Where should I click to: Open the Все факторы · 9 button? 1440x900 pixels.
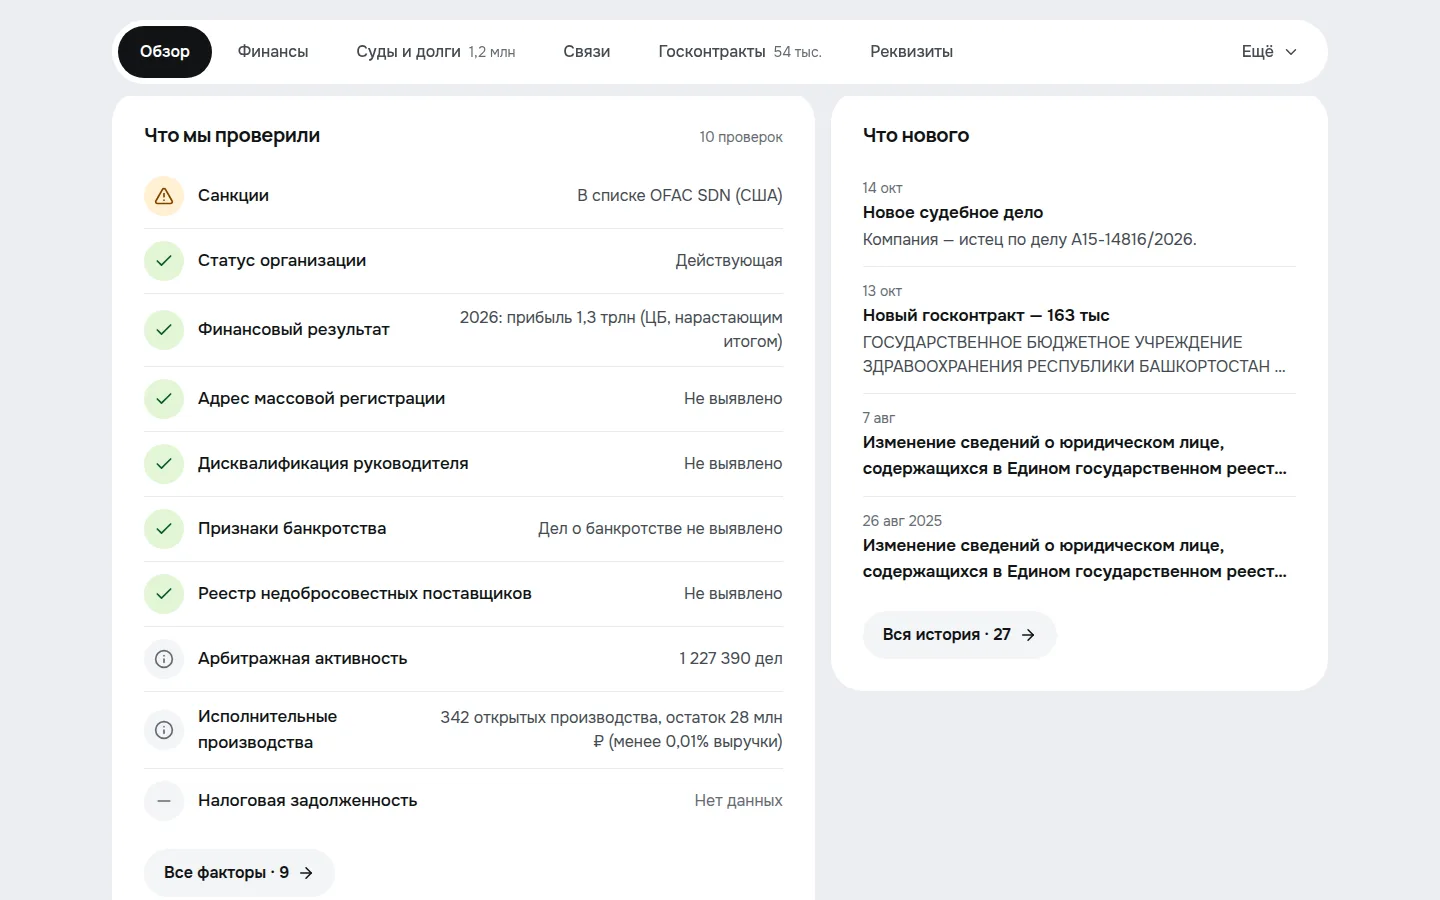(x=239, y=873)
